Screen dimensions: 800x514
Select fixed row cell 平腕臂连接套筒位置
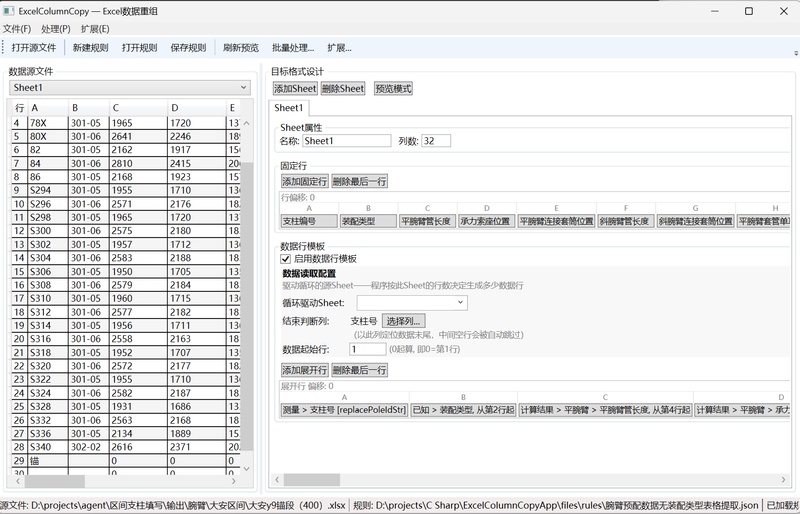click(x=556, y=221)
